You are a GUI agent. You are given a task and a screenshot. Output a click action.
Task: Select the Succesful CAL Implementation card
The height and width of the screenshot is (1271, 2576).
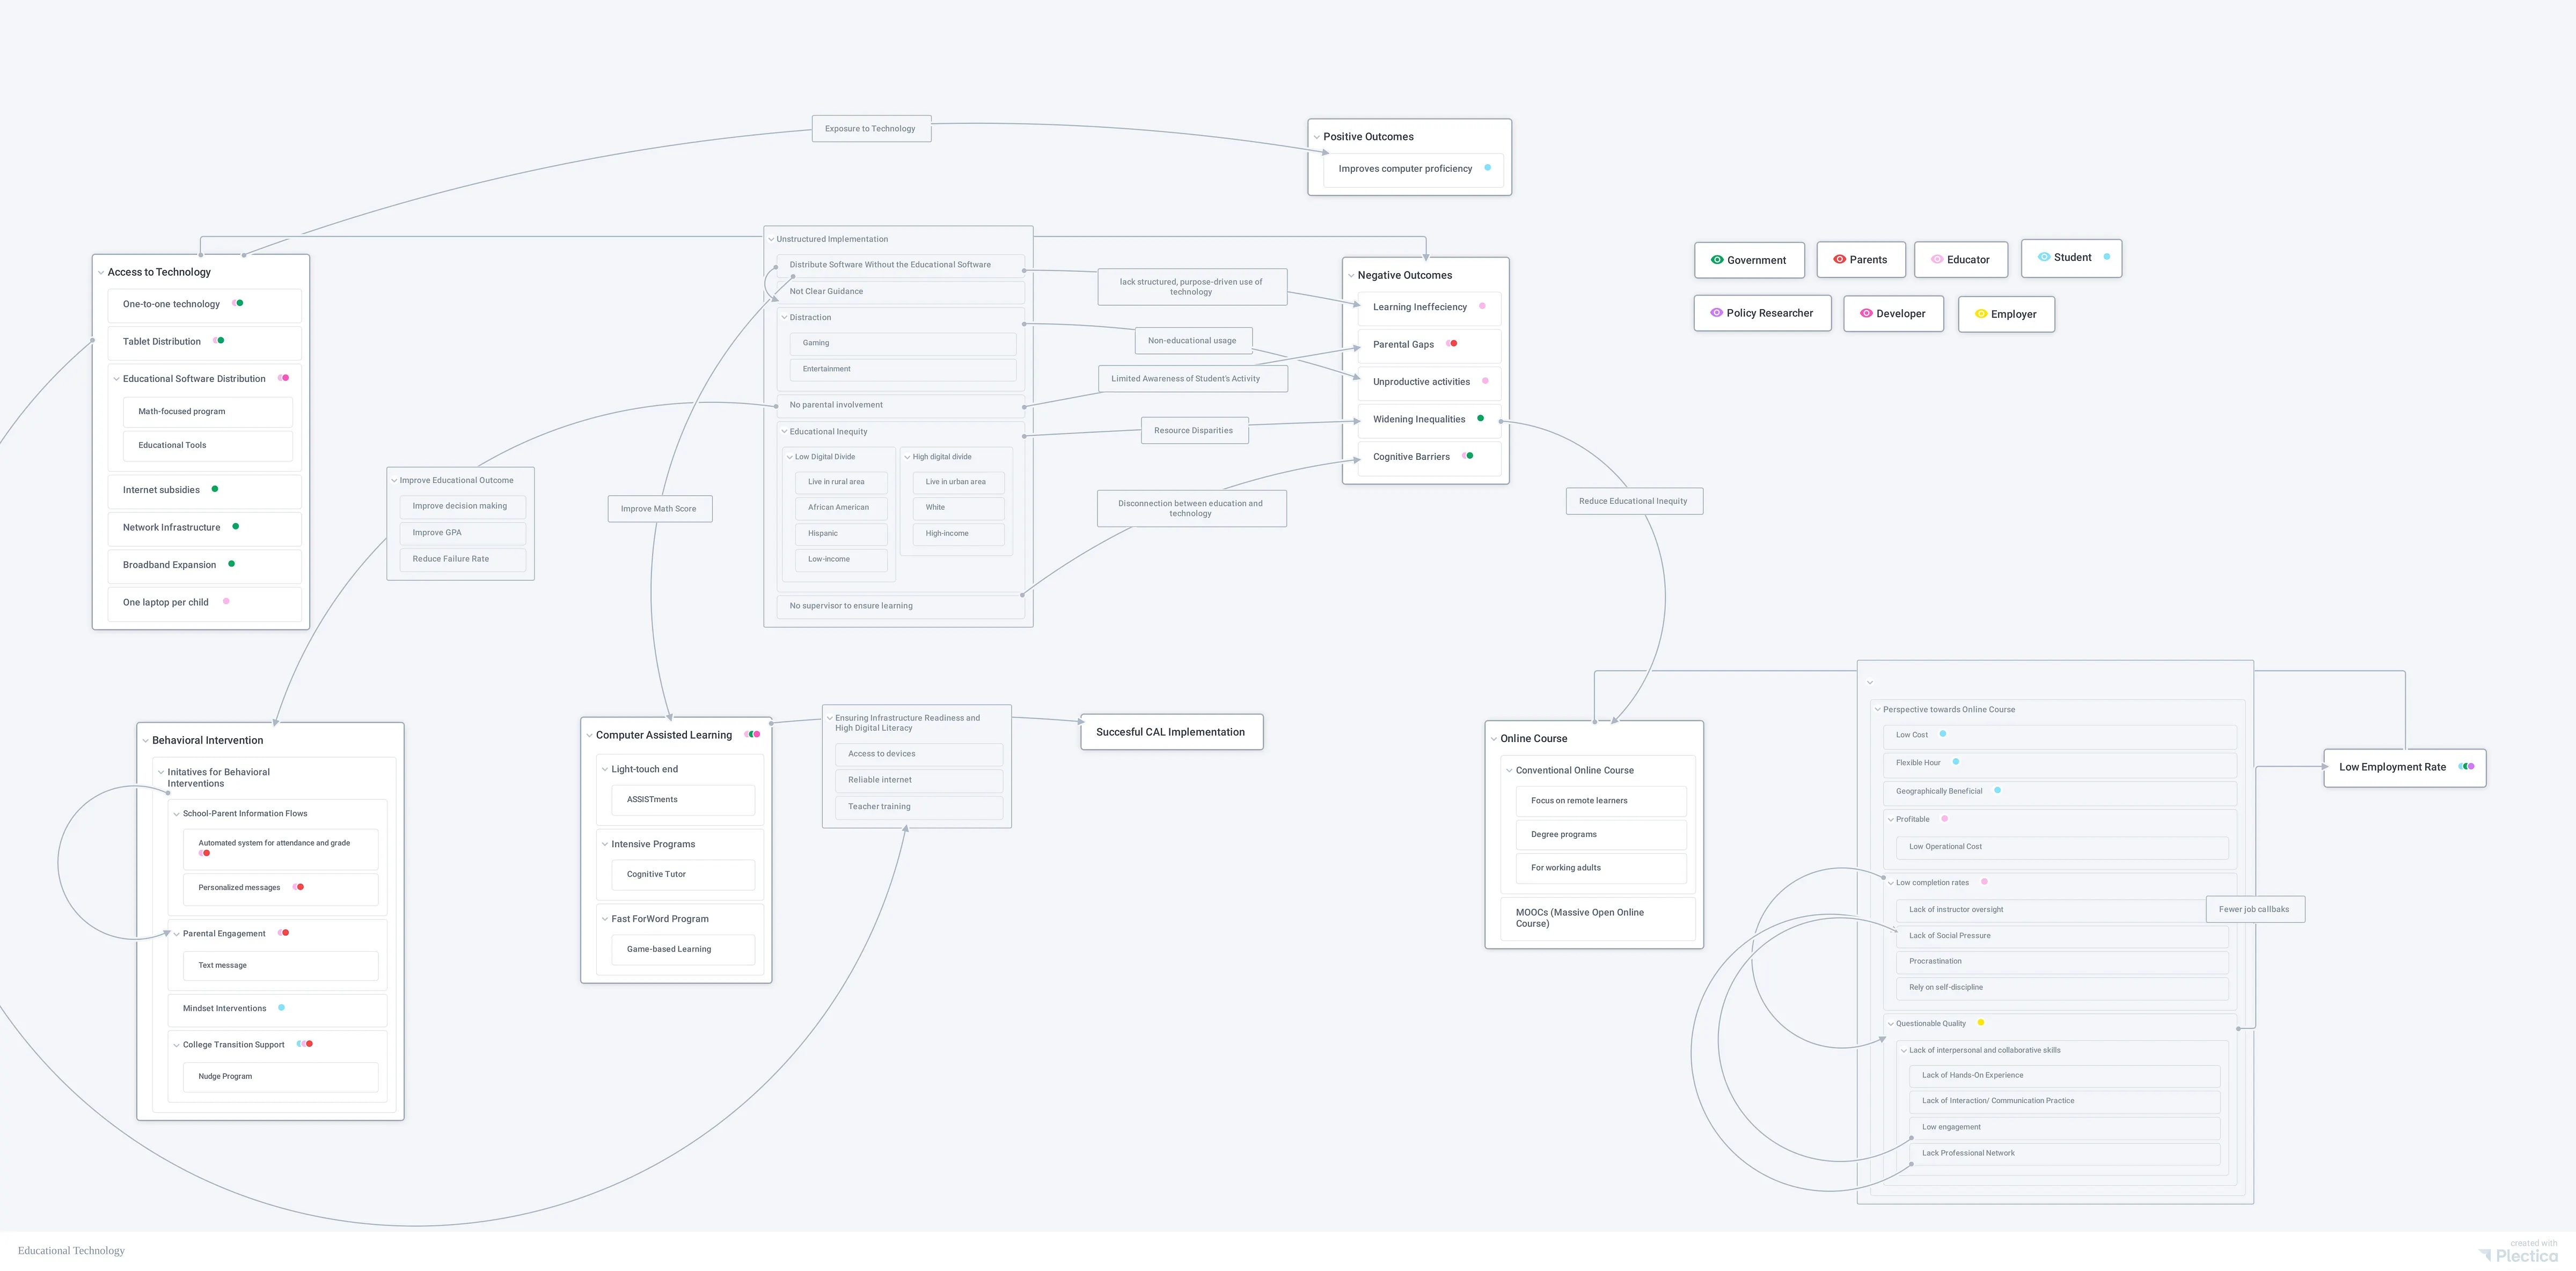(x=1170, y=732)
